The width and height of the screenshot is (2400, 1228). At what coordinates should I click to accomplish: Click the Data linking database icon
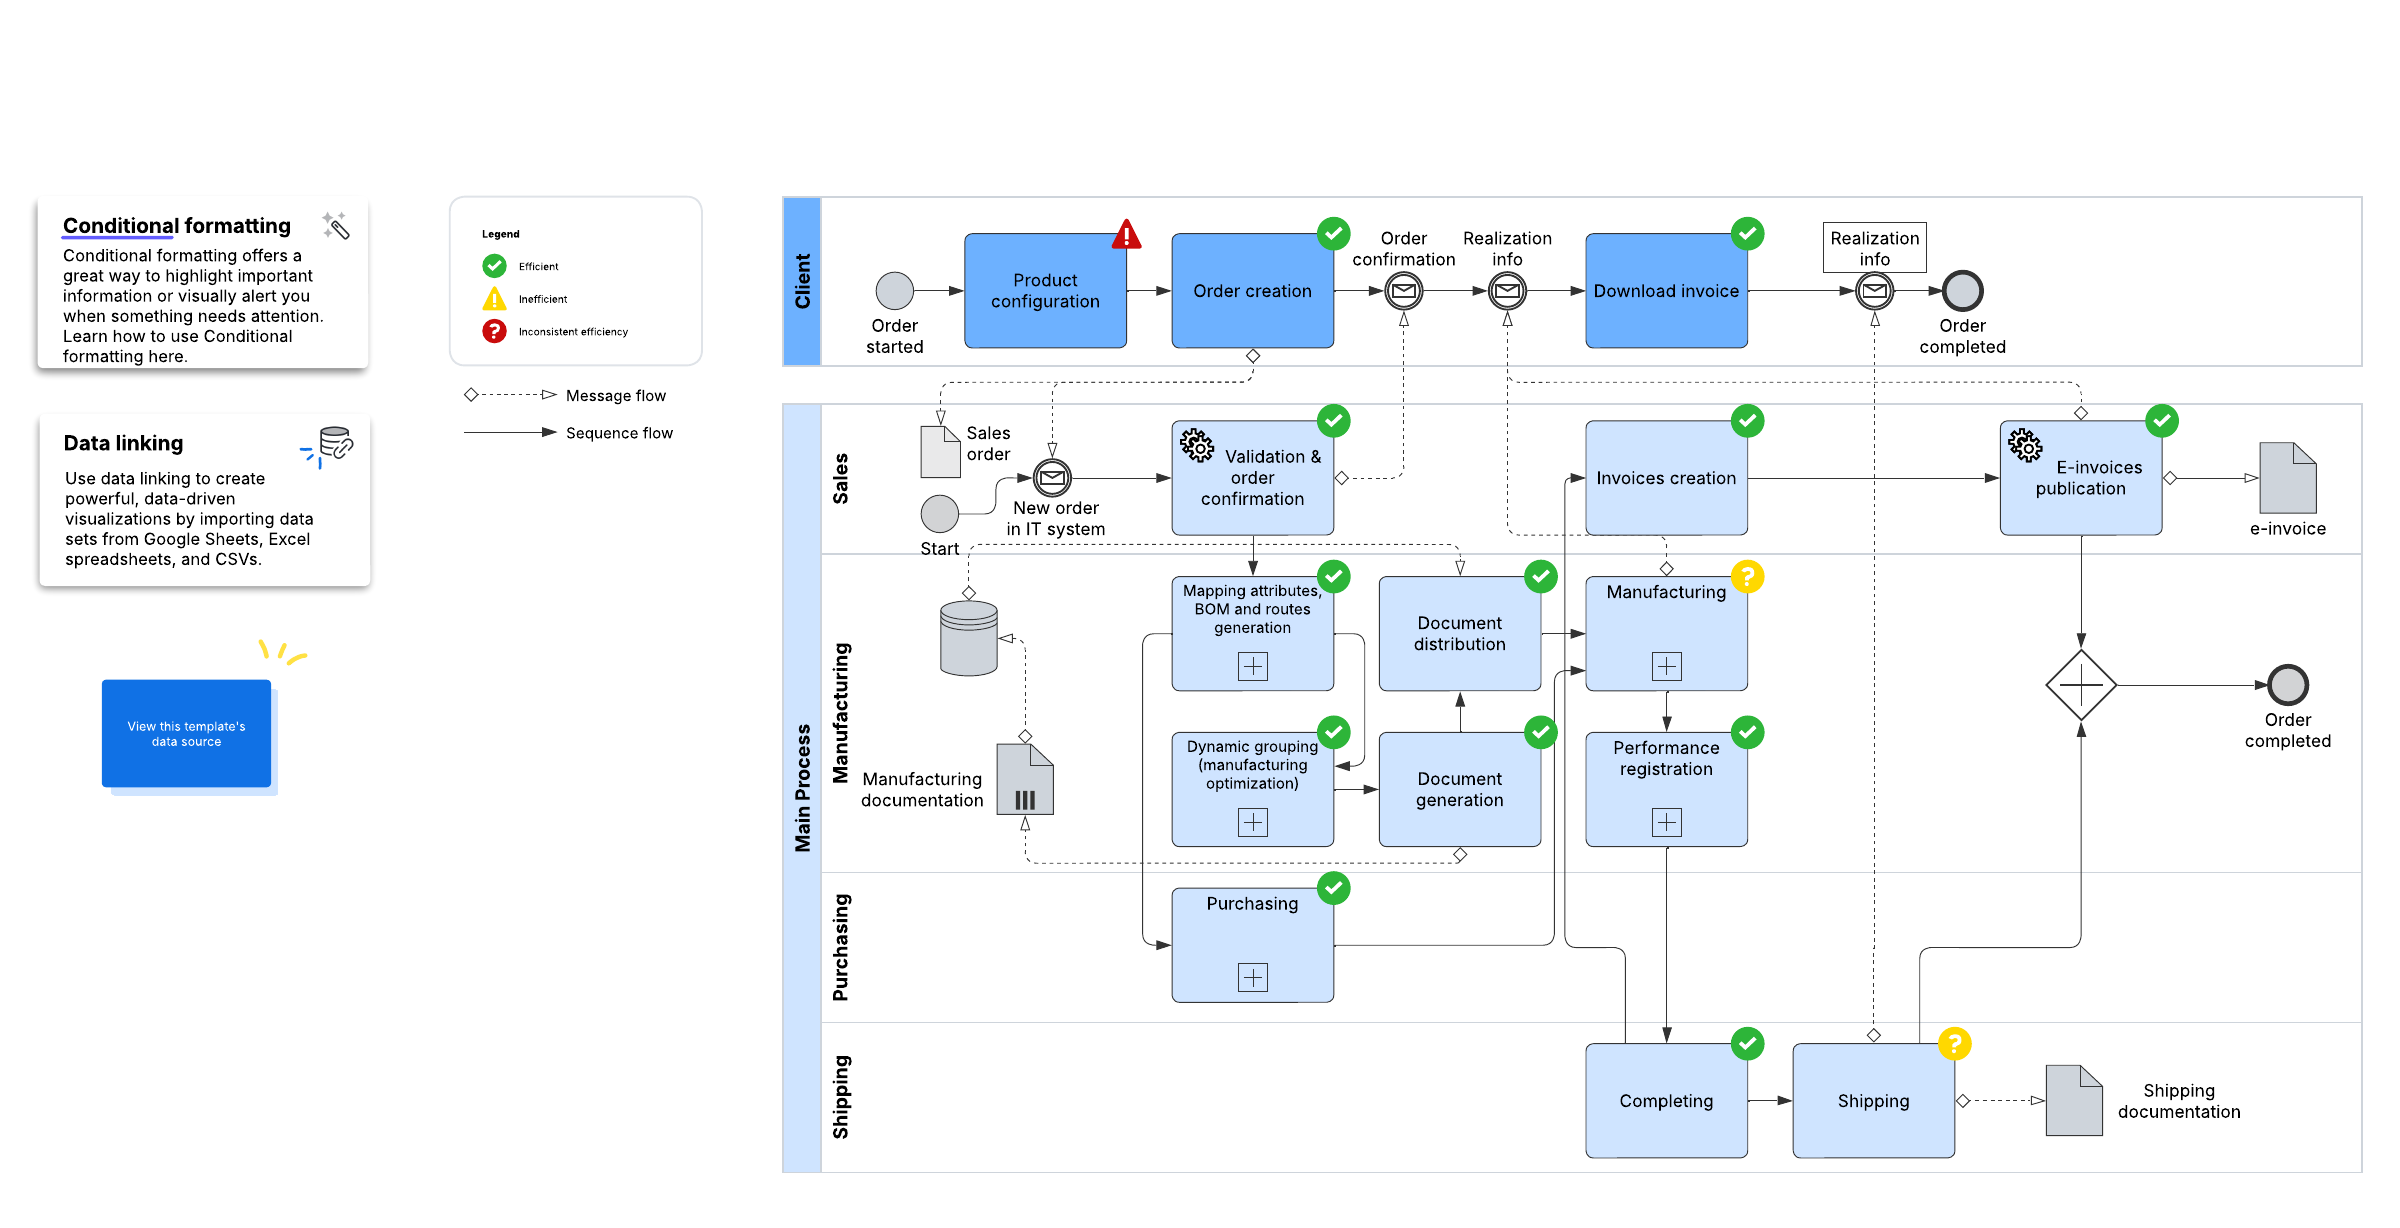(x=334, y=443)
